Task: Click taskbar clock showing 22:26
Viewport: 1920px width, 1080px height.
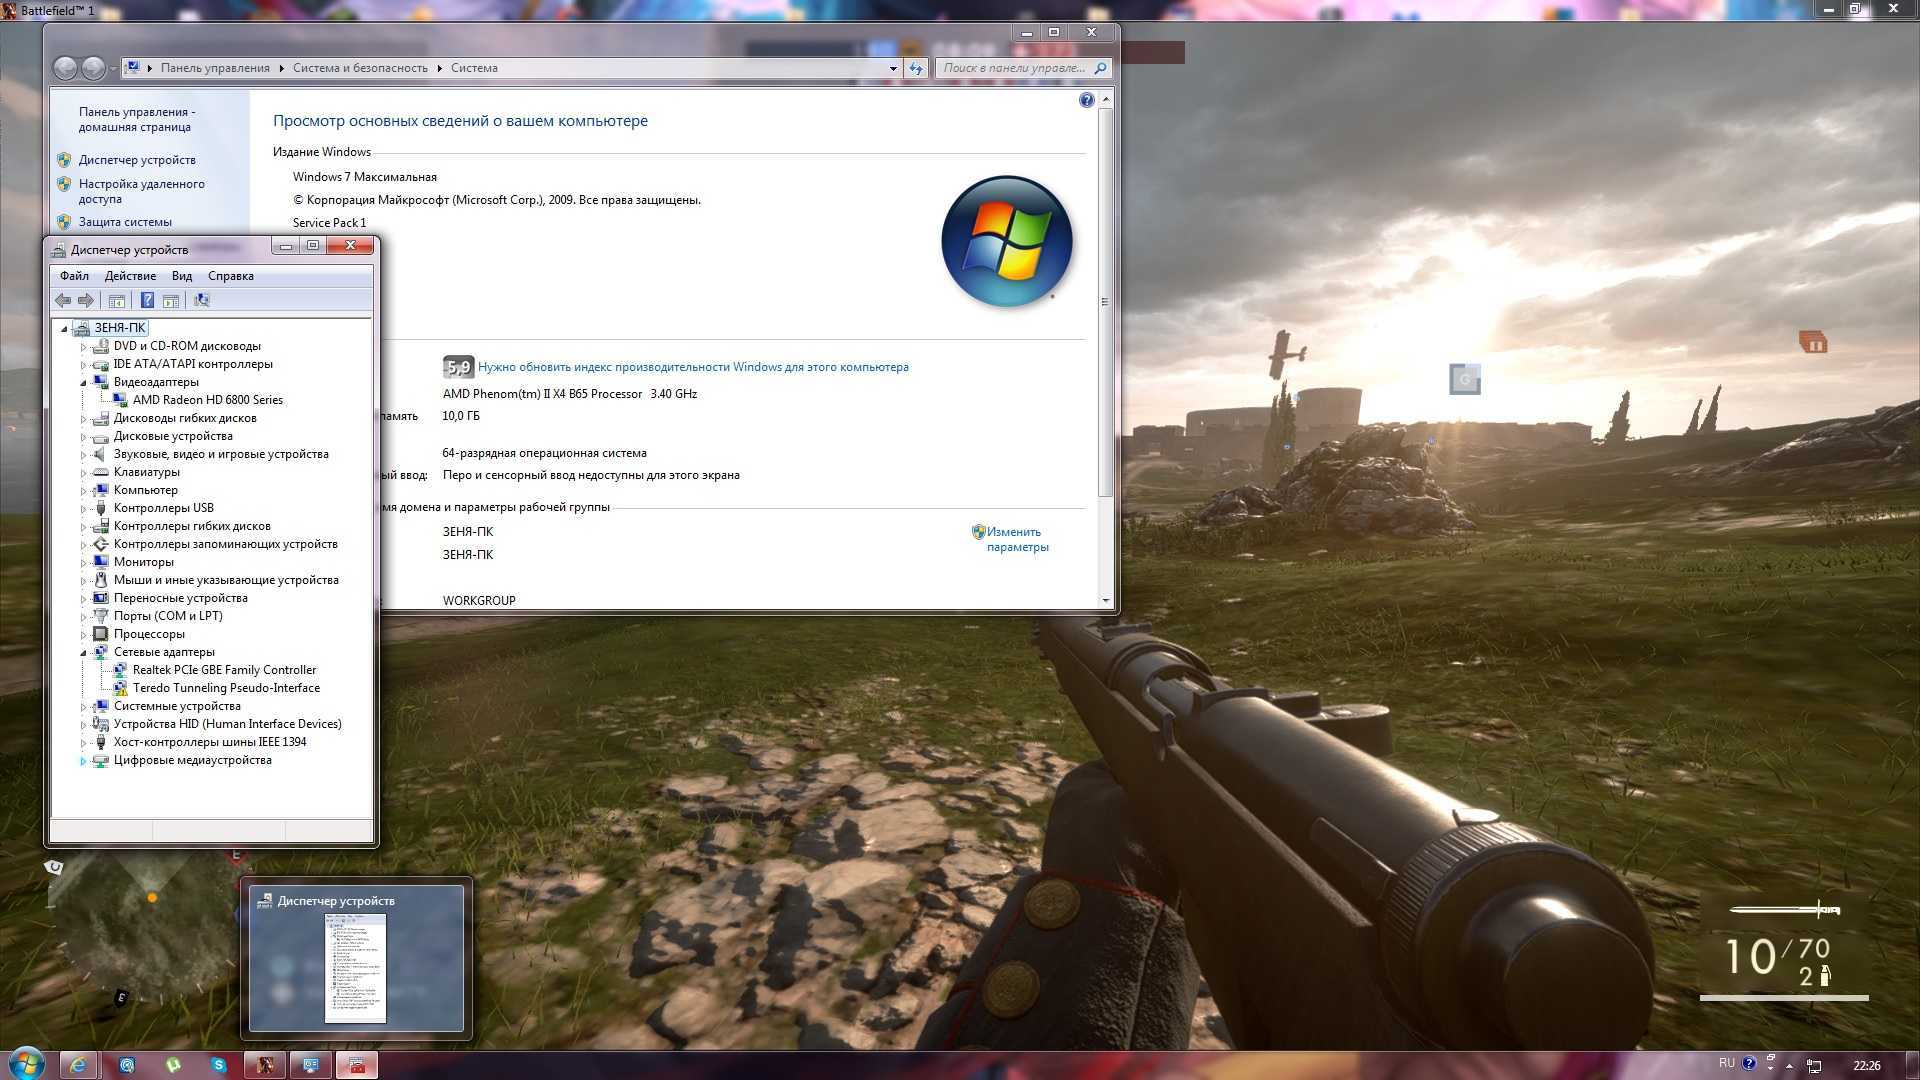Action: (x=1866, y=1065)
